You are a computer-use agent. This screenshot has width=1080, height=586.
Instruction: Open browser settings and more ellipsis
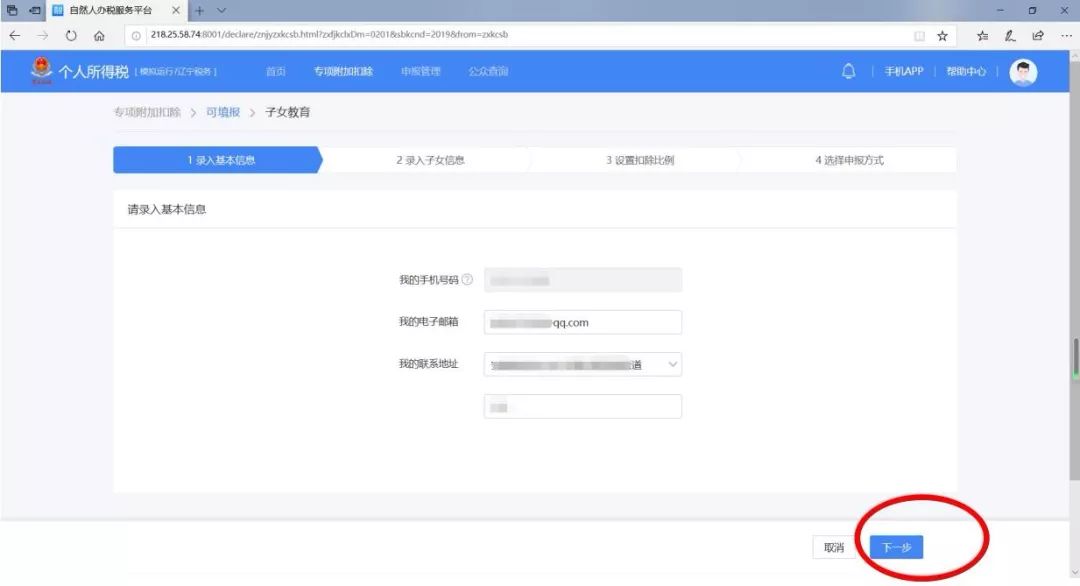tap(1066, 36)
